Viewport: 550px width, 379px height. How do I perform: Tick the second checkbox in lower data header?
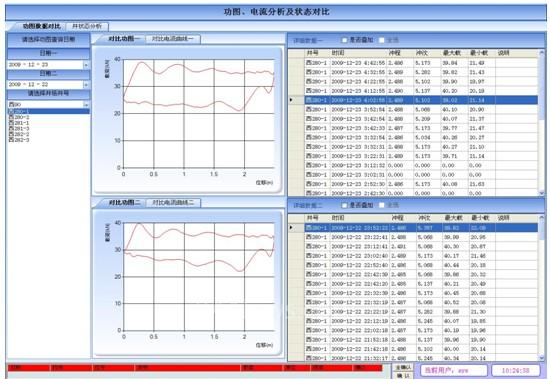(x=382, y=205)
